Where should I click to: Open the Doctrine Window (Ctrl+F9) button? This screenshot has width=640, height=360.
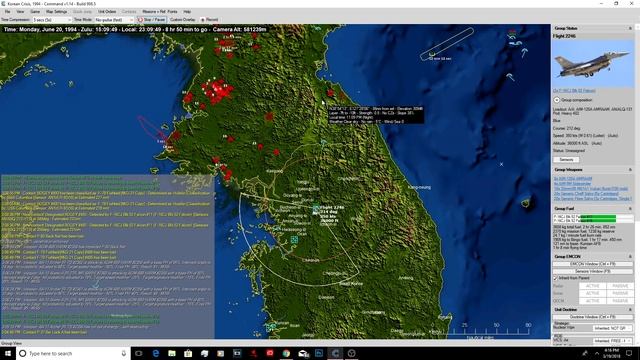pos(593,317)
